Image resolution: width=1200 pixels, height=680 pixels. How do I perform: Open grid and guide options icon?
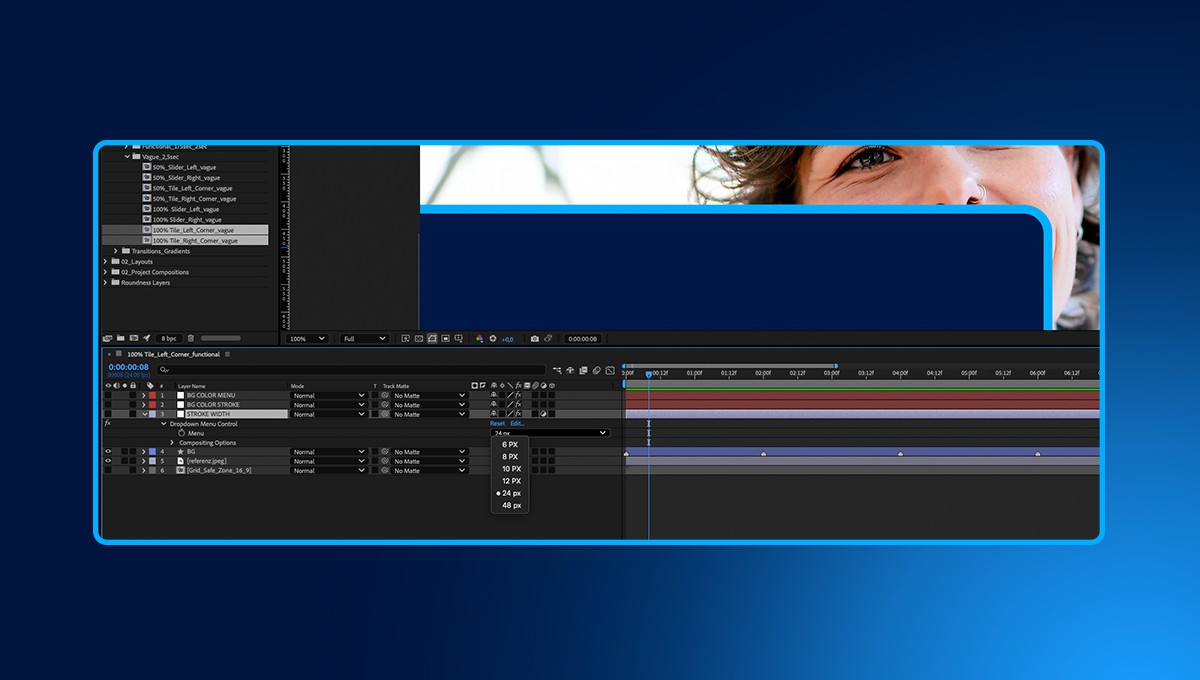click(x=458, y=338)
